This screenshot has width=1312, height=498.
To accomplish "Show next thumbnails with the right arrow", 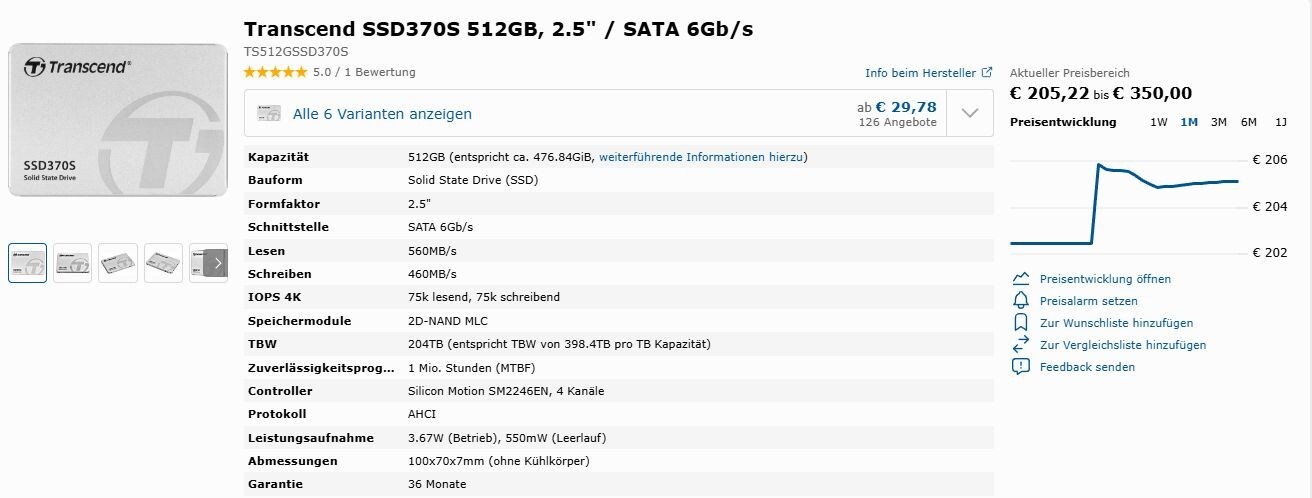I will coord(218,263).
